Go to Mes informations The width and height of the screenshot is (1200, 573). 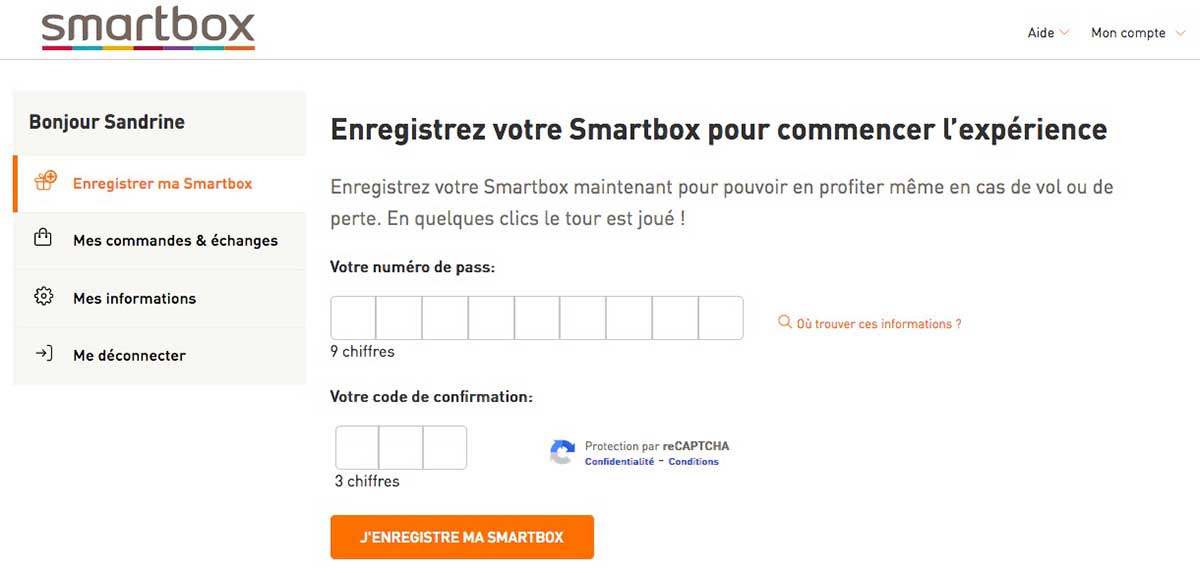pos(134,298)
